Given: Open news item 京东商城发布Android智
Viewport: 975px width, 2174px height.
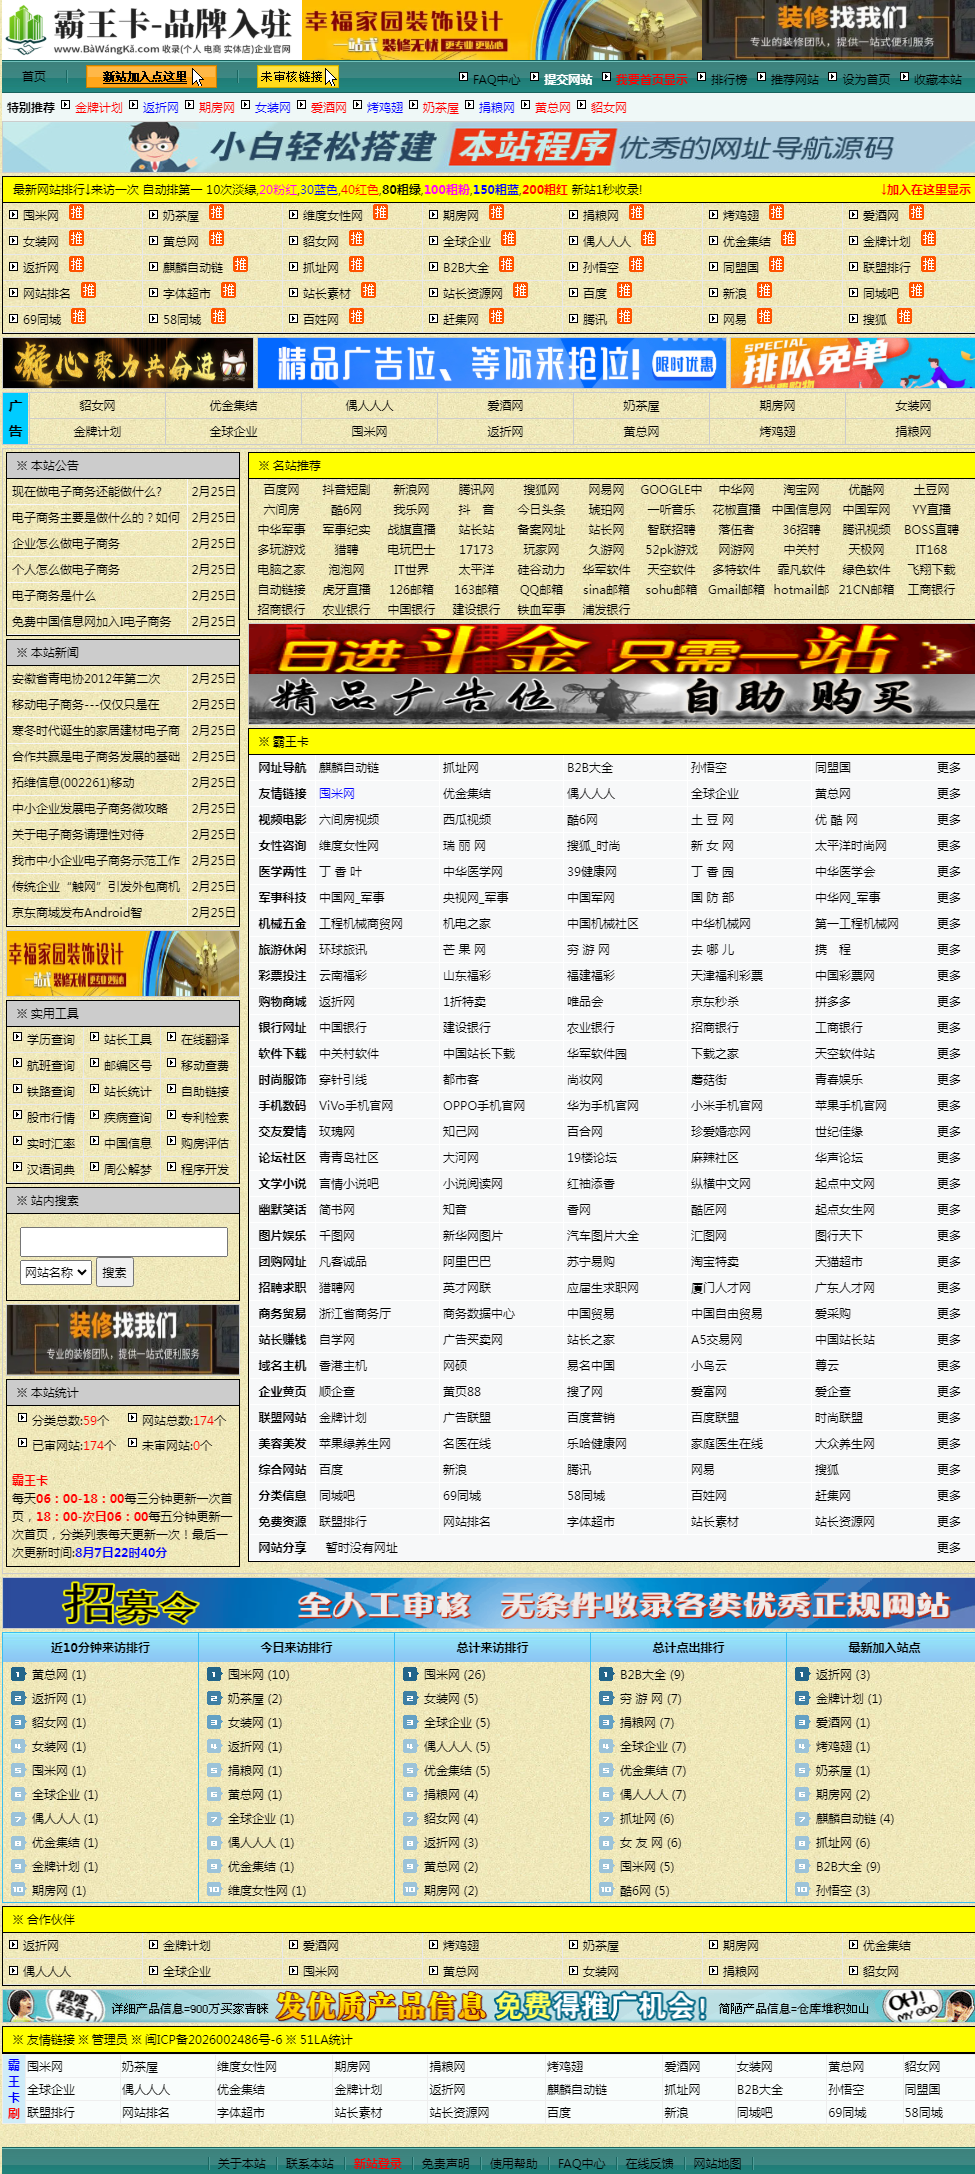Looking at the screenshot, I should pyautogui.click(x=77, y=913).
